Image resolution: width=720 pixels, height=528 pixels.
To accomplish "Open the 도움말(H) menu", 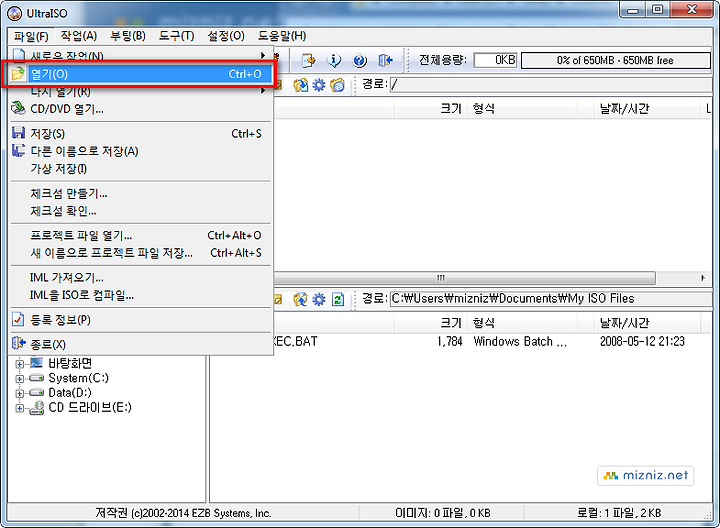I will click(282, 36).
